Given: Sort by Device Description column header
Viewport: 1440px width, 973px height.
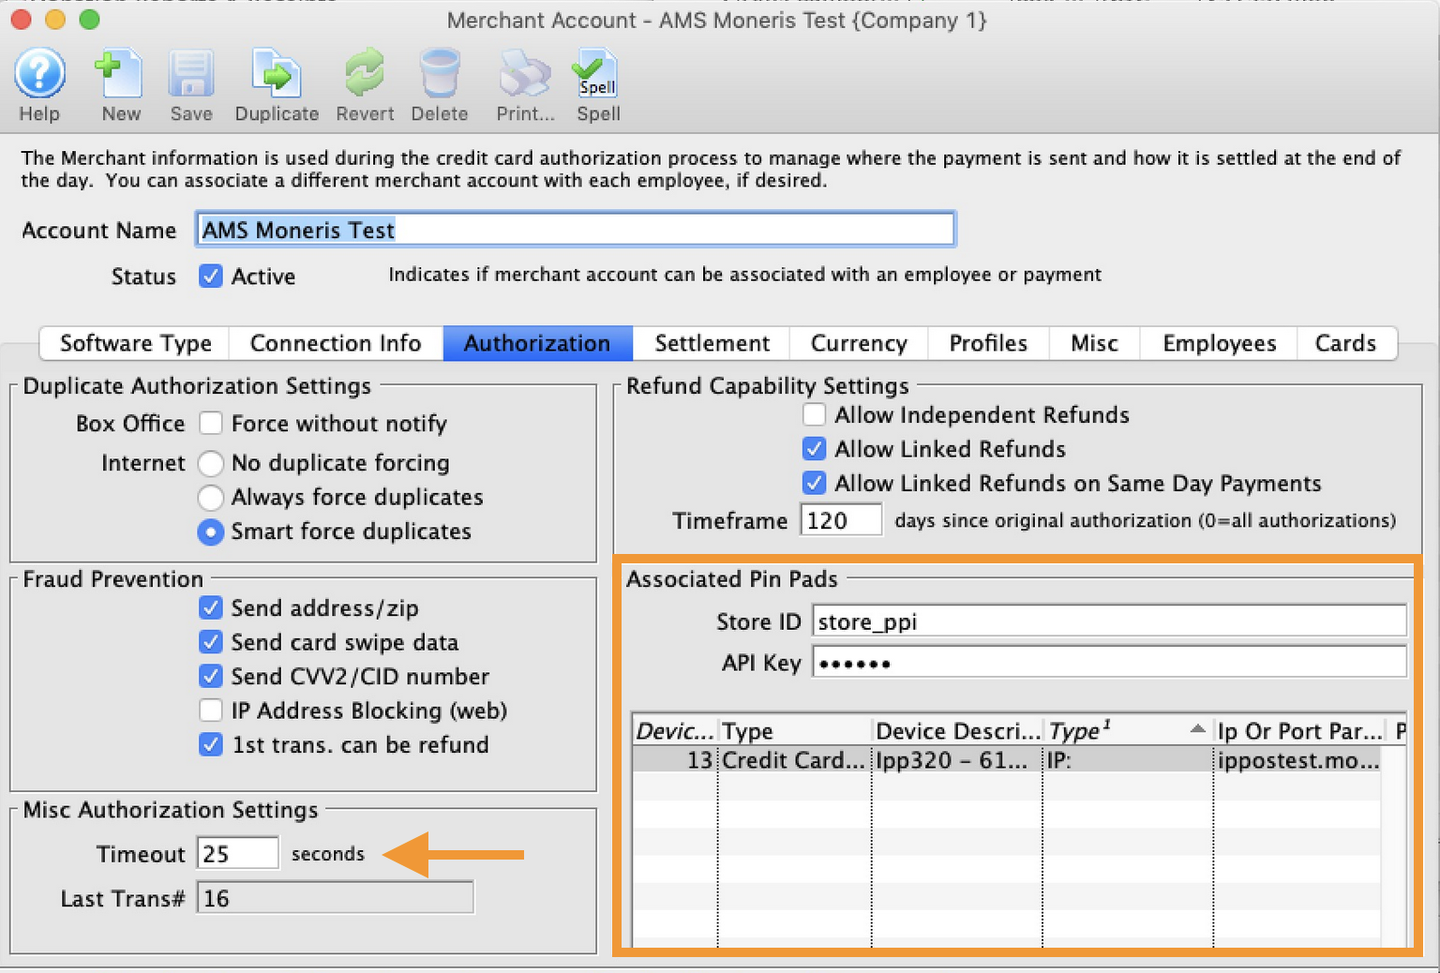Looking at the screenshot, I should pyautogui.click(x=957, y=731).
